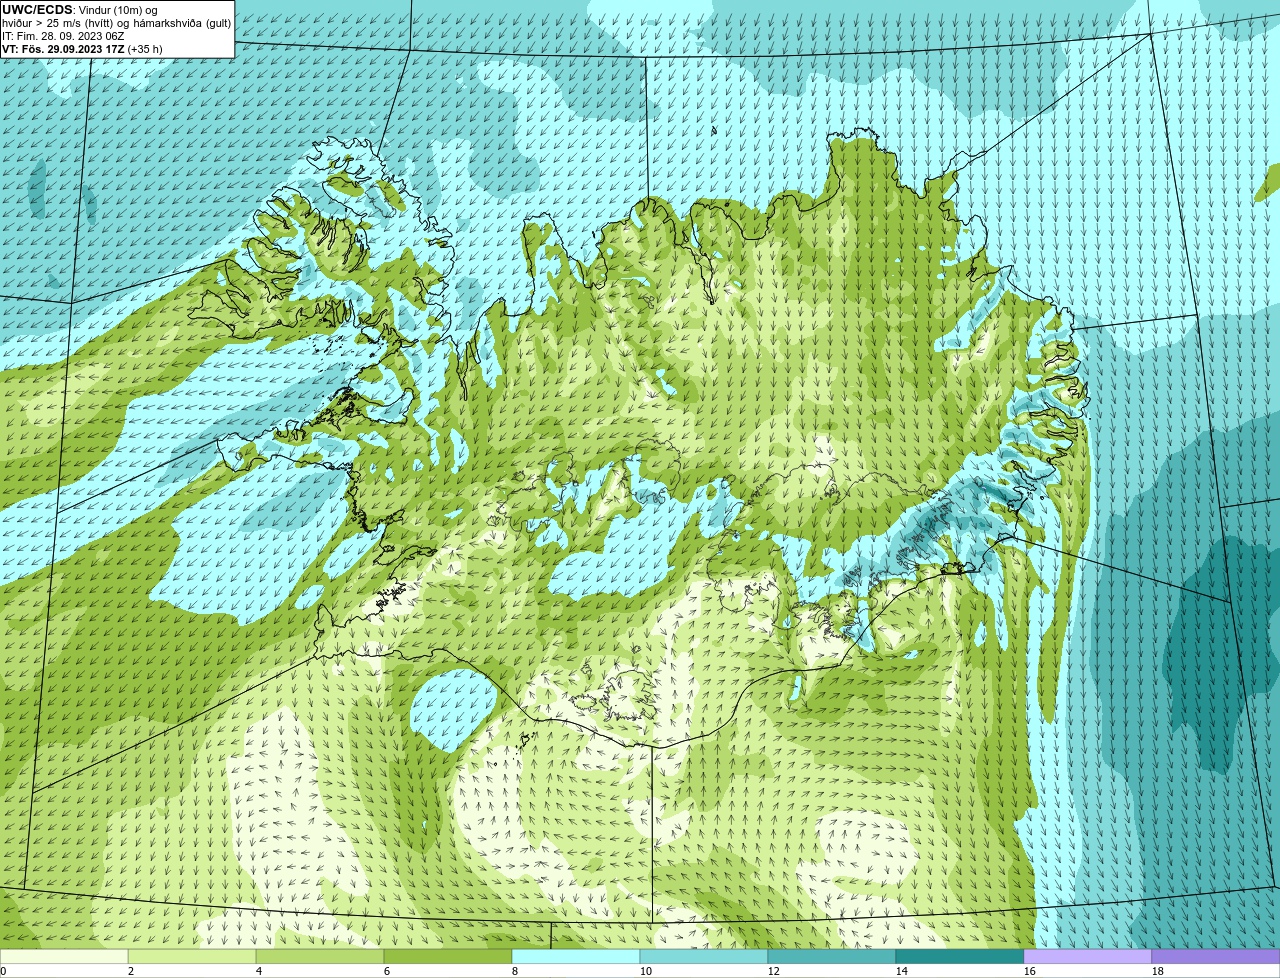The height and width of the screenshot is (978, 1280).
Task: Click the '4' label on the legend scale
Action: pyautogui.click(x=259, y=971)
